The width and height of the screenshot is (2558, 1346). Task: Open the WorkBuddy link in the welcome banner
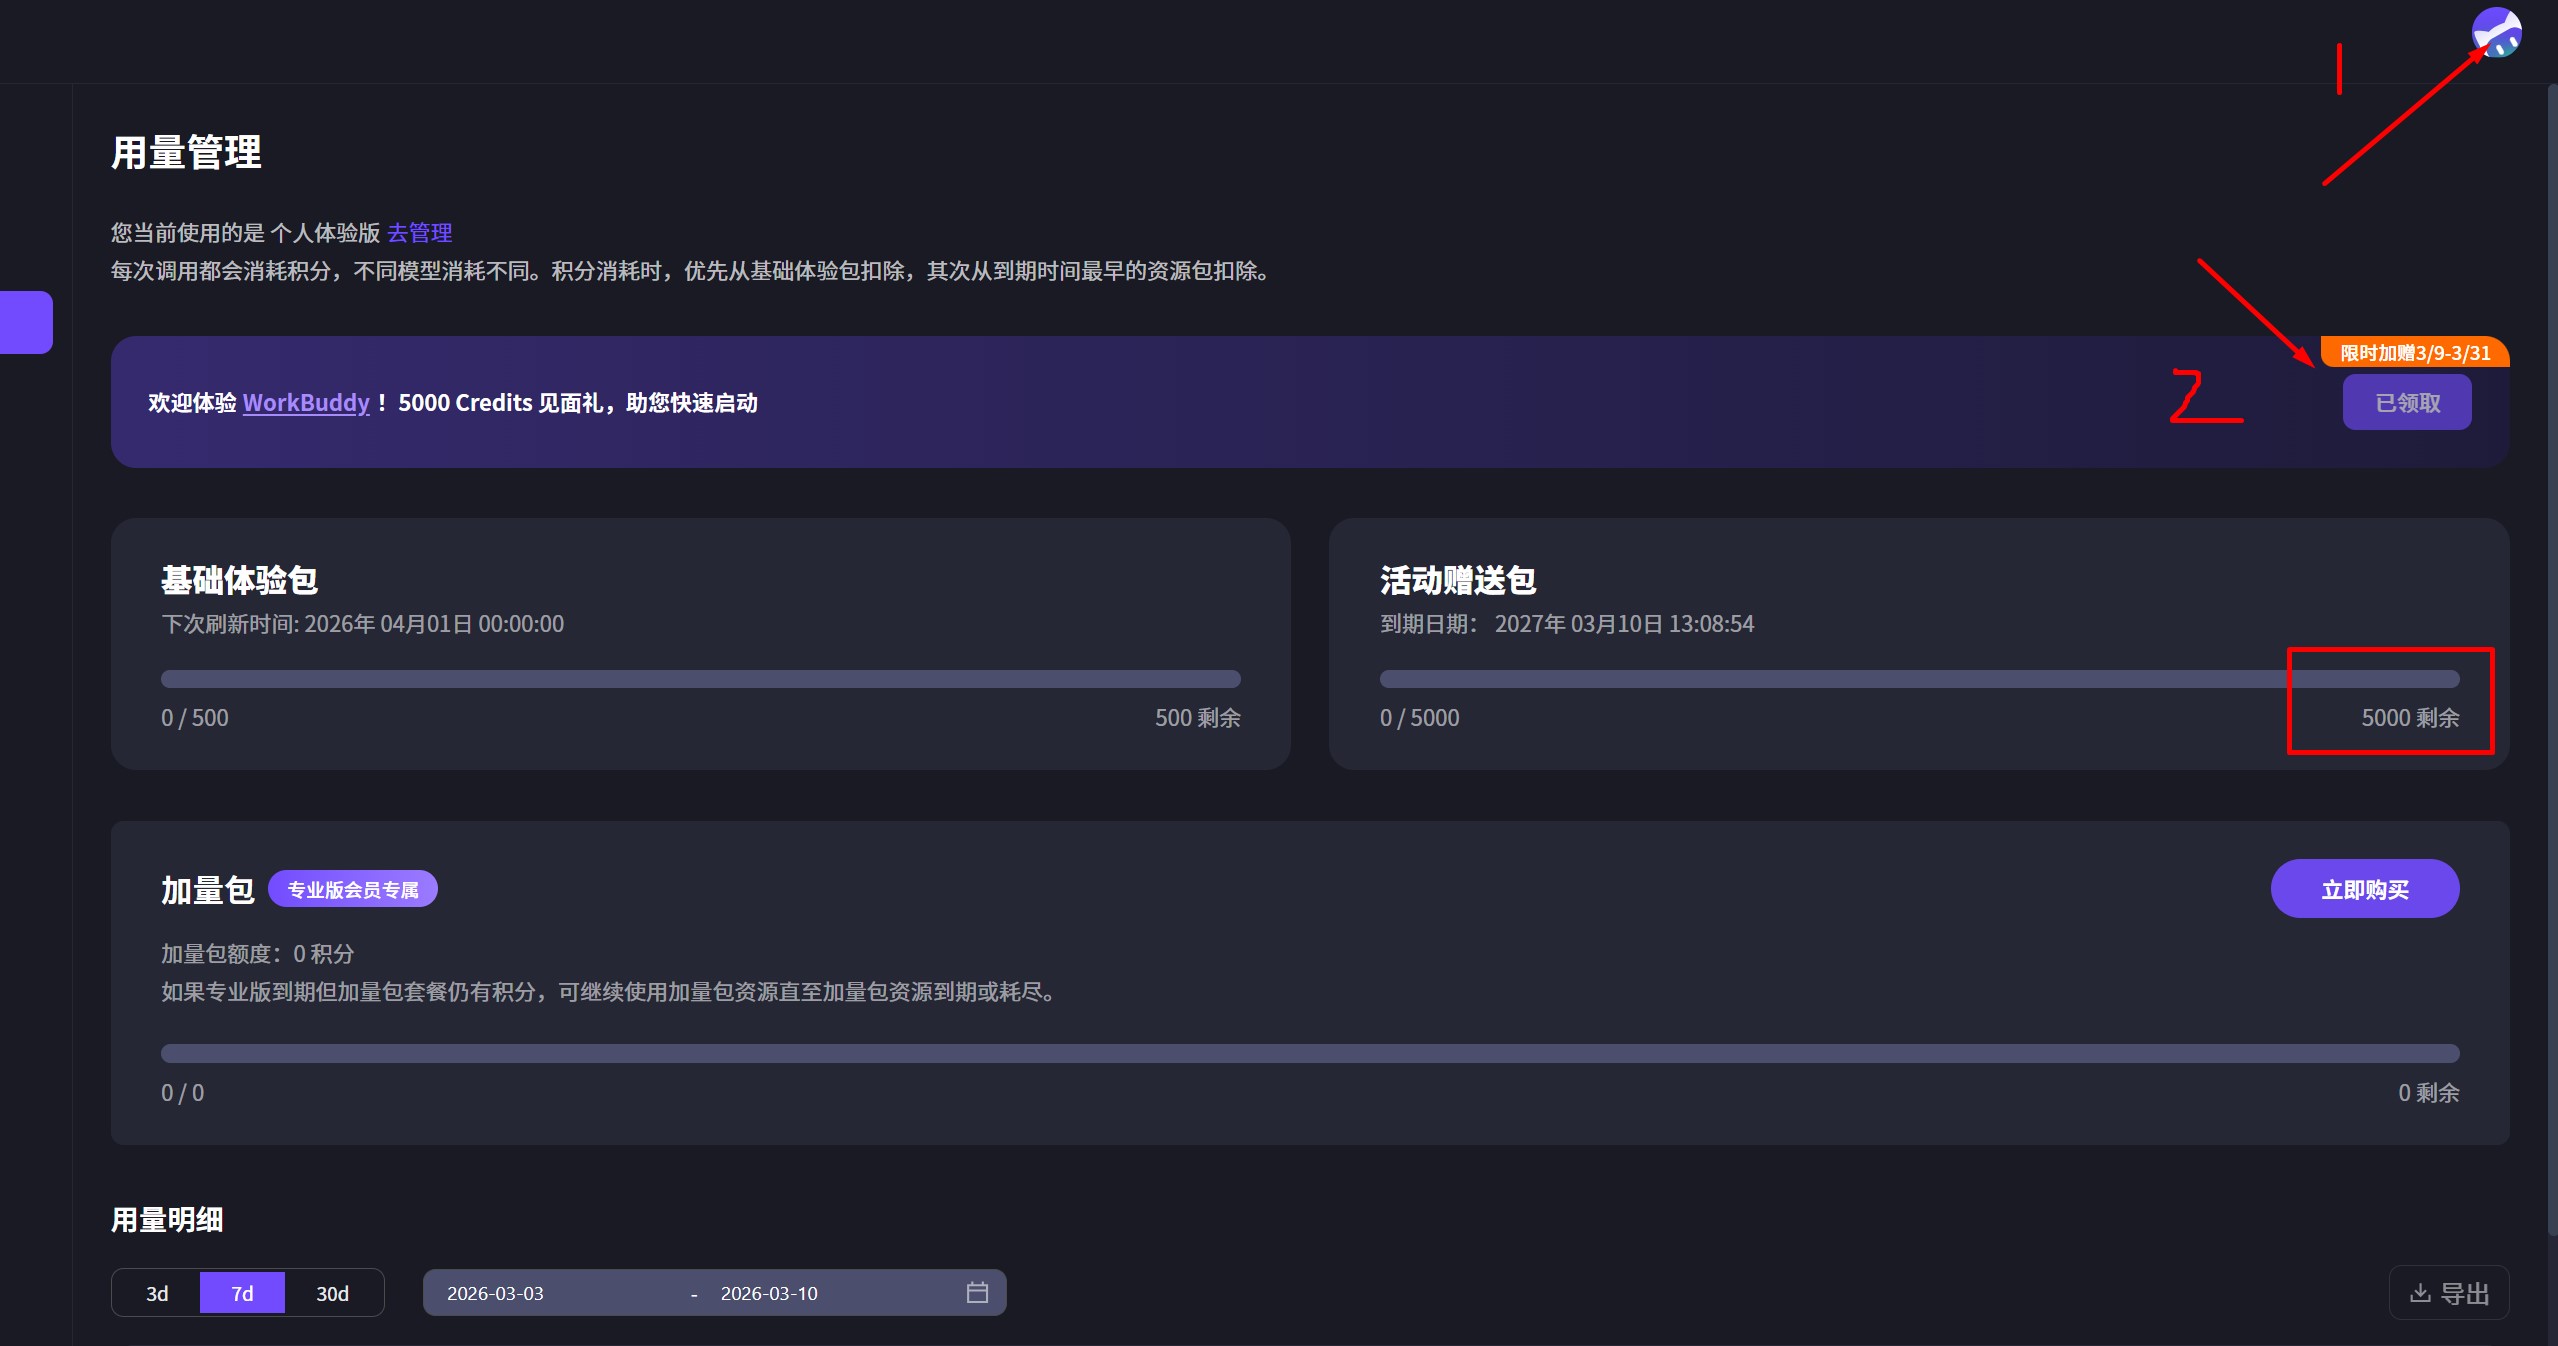305,402
